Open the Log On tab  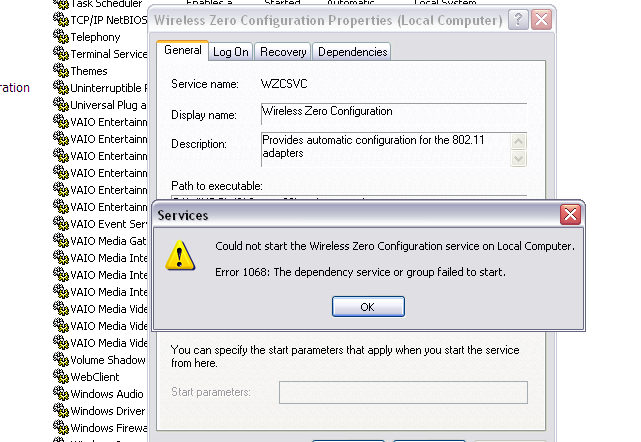click(231, 52)
